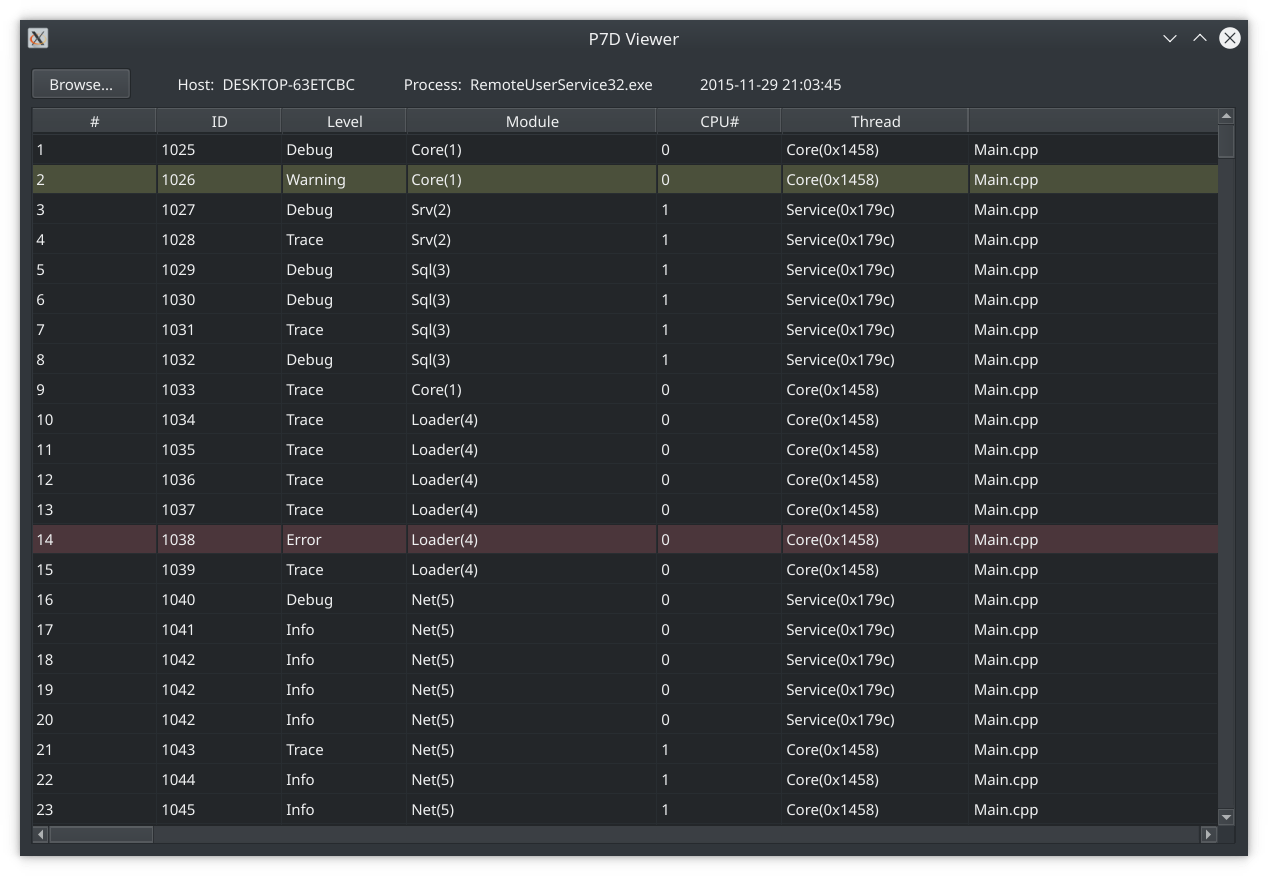
Task: Select the Warning row with ID 1026
Action: 625,179
